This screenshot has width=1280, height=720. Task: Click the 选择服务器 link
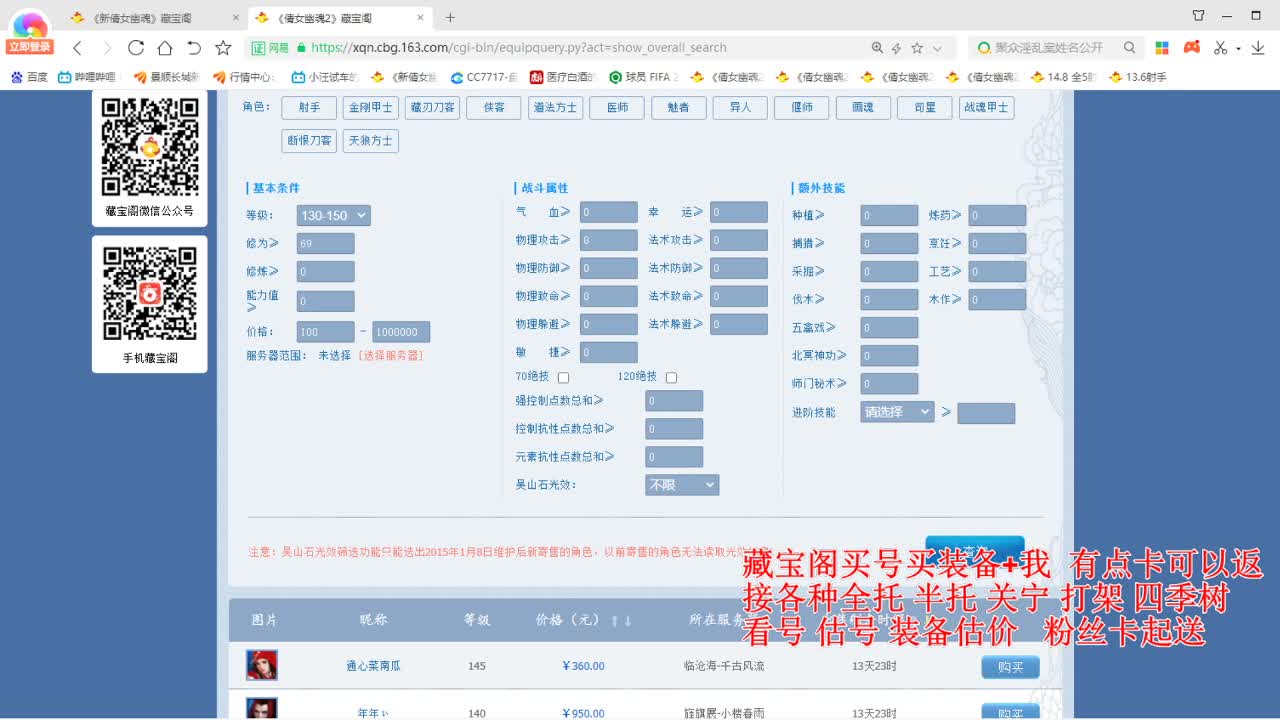click(x=392, y=353)
